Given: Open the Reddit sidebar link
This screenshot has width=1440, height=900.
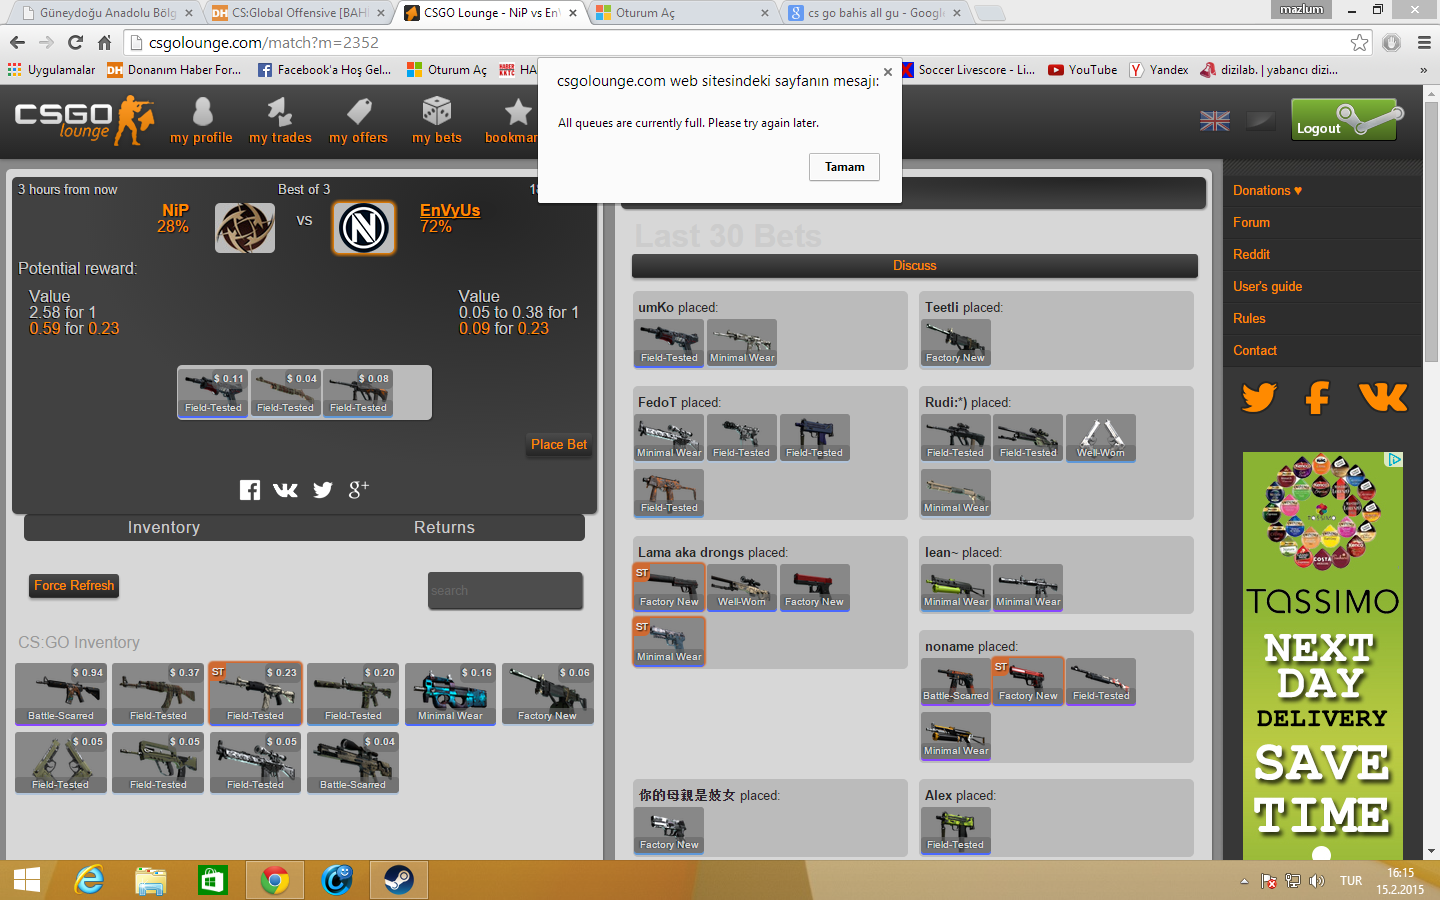Looking at the screenshot, I should pyautogui.click(x=1251, y=255).
